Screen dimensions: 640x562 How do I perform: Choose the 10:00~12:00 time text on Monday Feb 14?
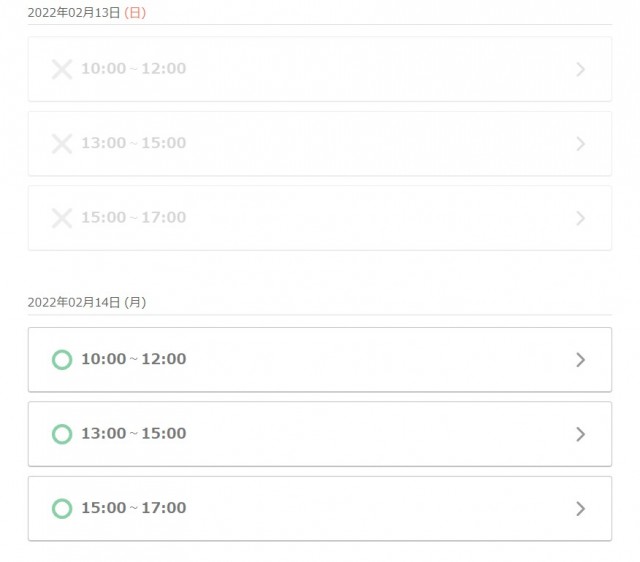(x=133, y=359)
